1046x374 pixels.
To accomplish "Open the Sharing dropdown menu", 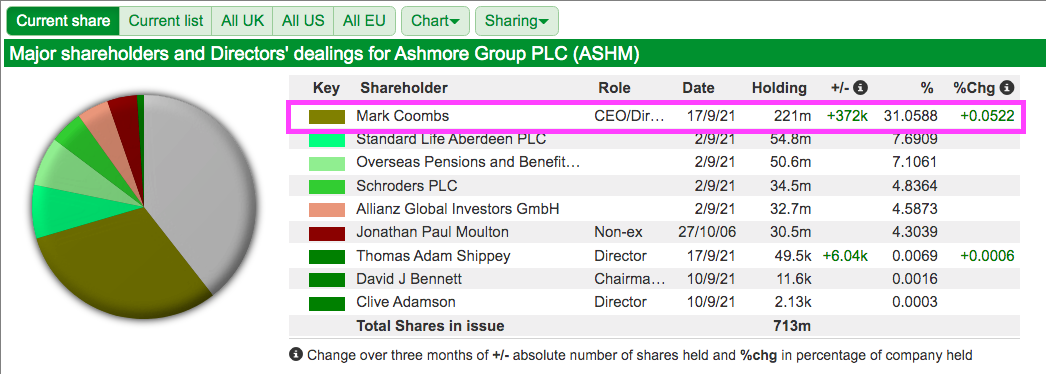I will (516, 21).
